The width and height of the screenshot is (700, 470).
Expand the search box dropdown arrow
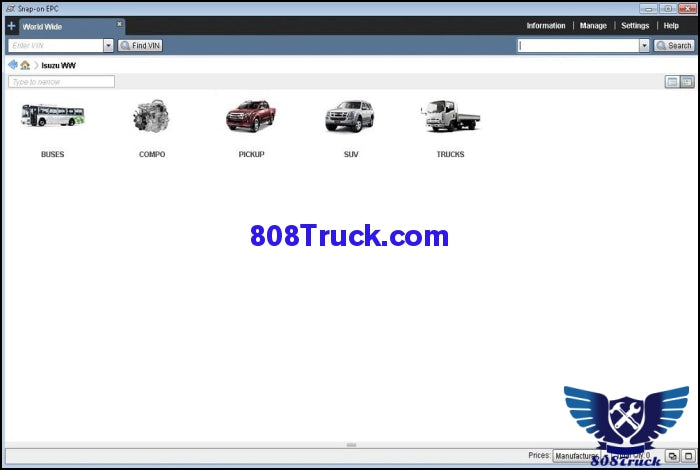click(x=644, y=46)
